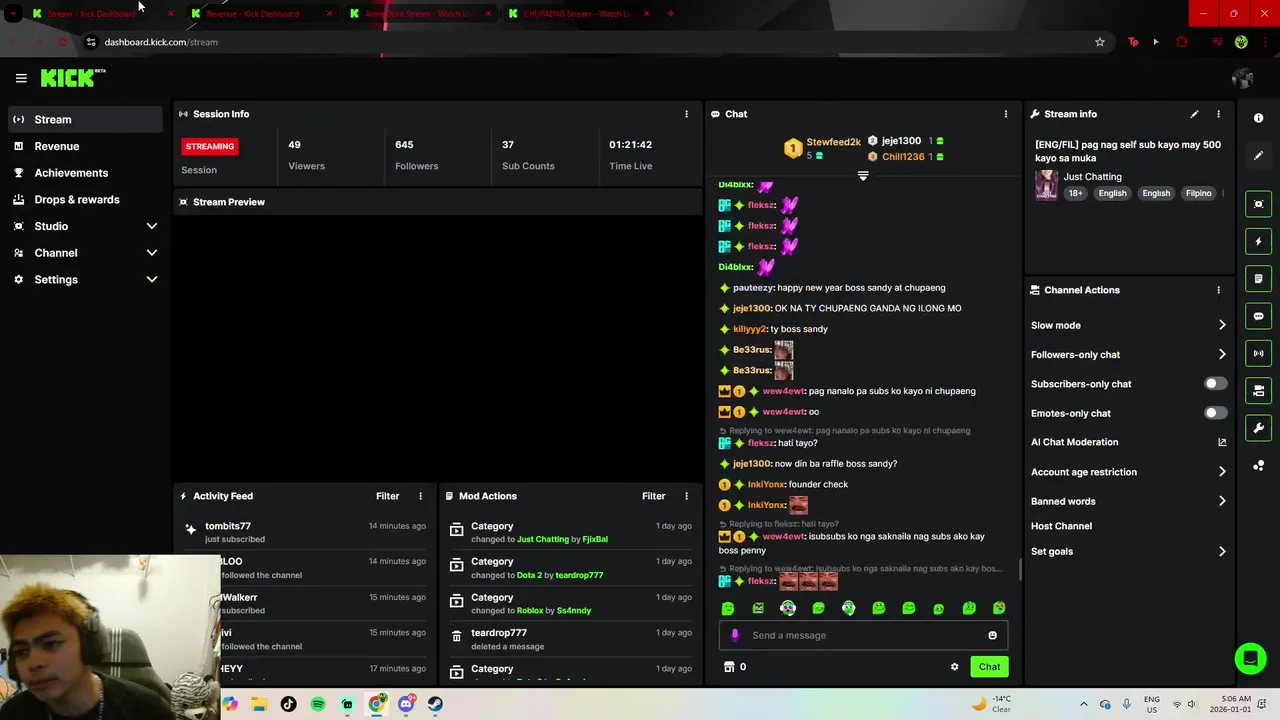The image size is (1280, 720).
Task: Open the profile avatar menu
Action: (1243, 78)
